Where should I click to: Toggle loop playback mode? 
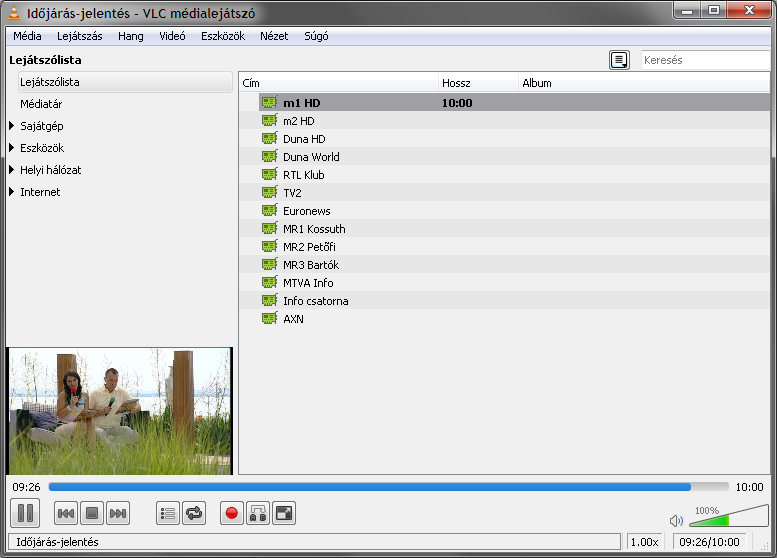point(194,513)
